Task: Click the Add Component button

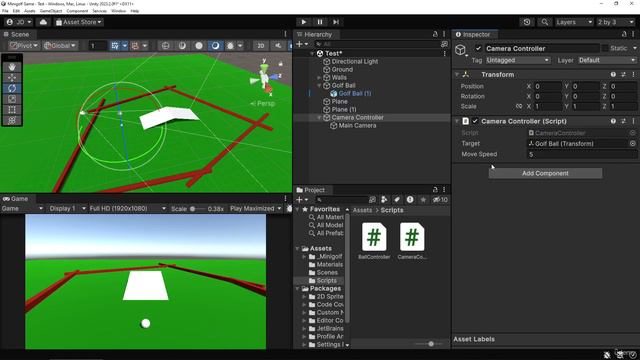Action: [x=545, y=173]
